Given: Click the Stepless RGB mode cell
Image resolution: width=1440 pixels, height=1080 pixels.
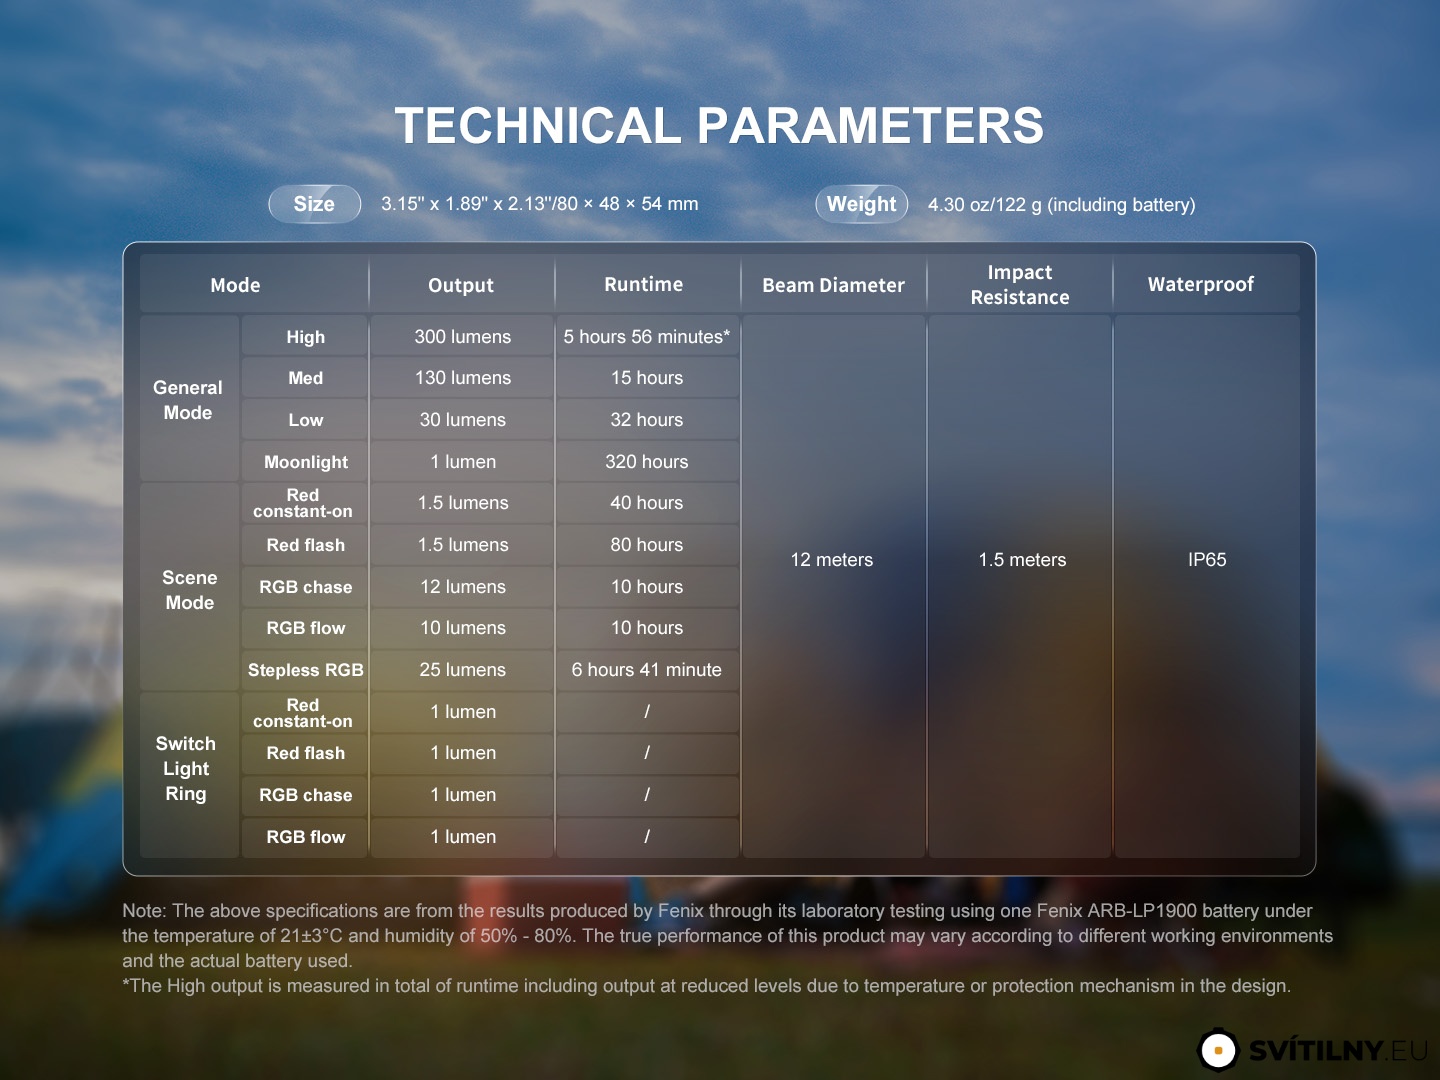Looking at the screenshot, I should [x=305, y=670].
